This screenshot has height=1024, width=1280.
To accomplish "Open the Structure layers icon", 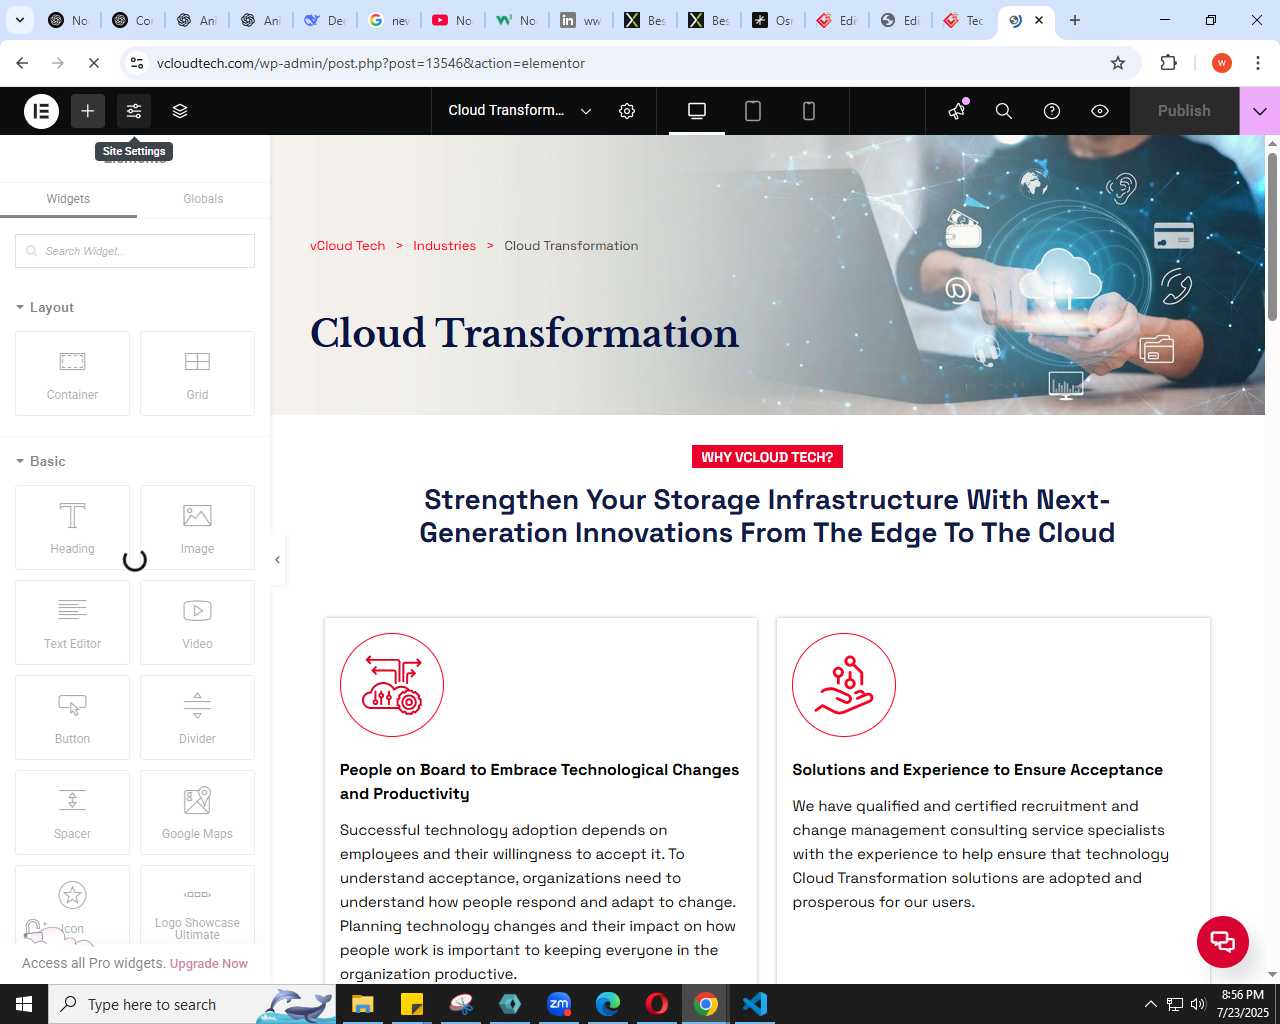I will (x=180, y=111).
